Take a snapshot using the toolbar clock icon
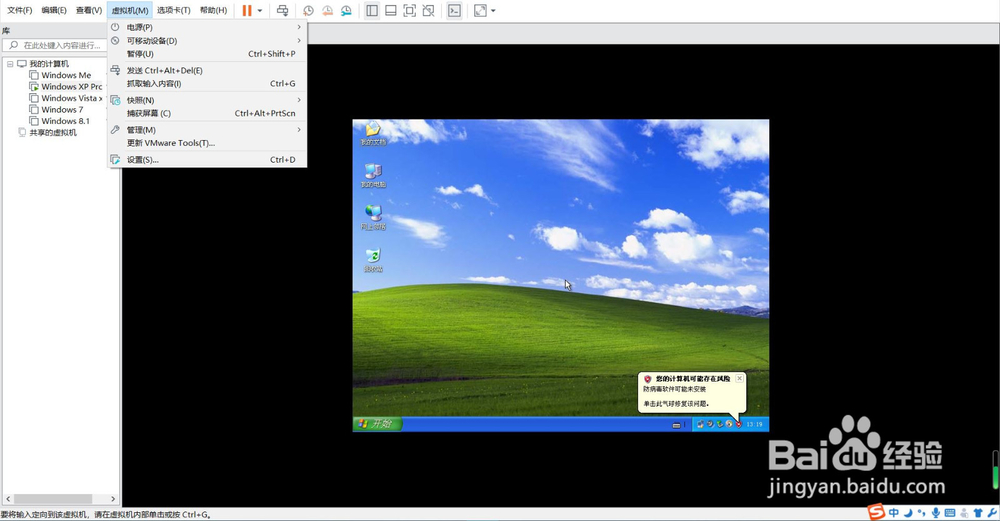The width and height of the screenshot is (1000, 521). [308, 10]
